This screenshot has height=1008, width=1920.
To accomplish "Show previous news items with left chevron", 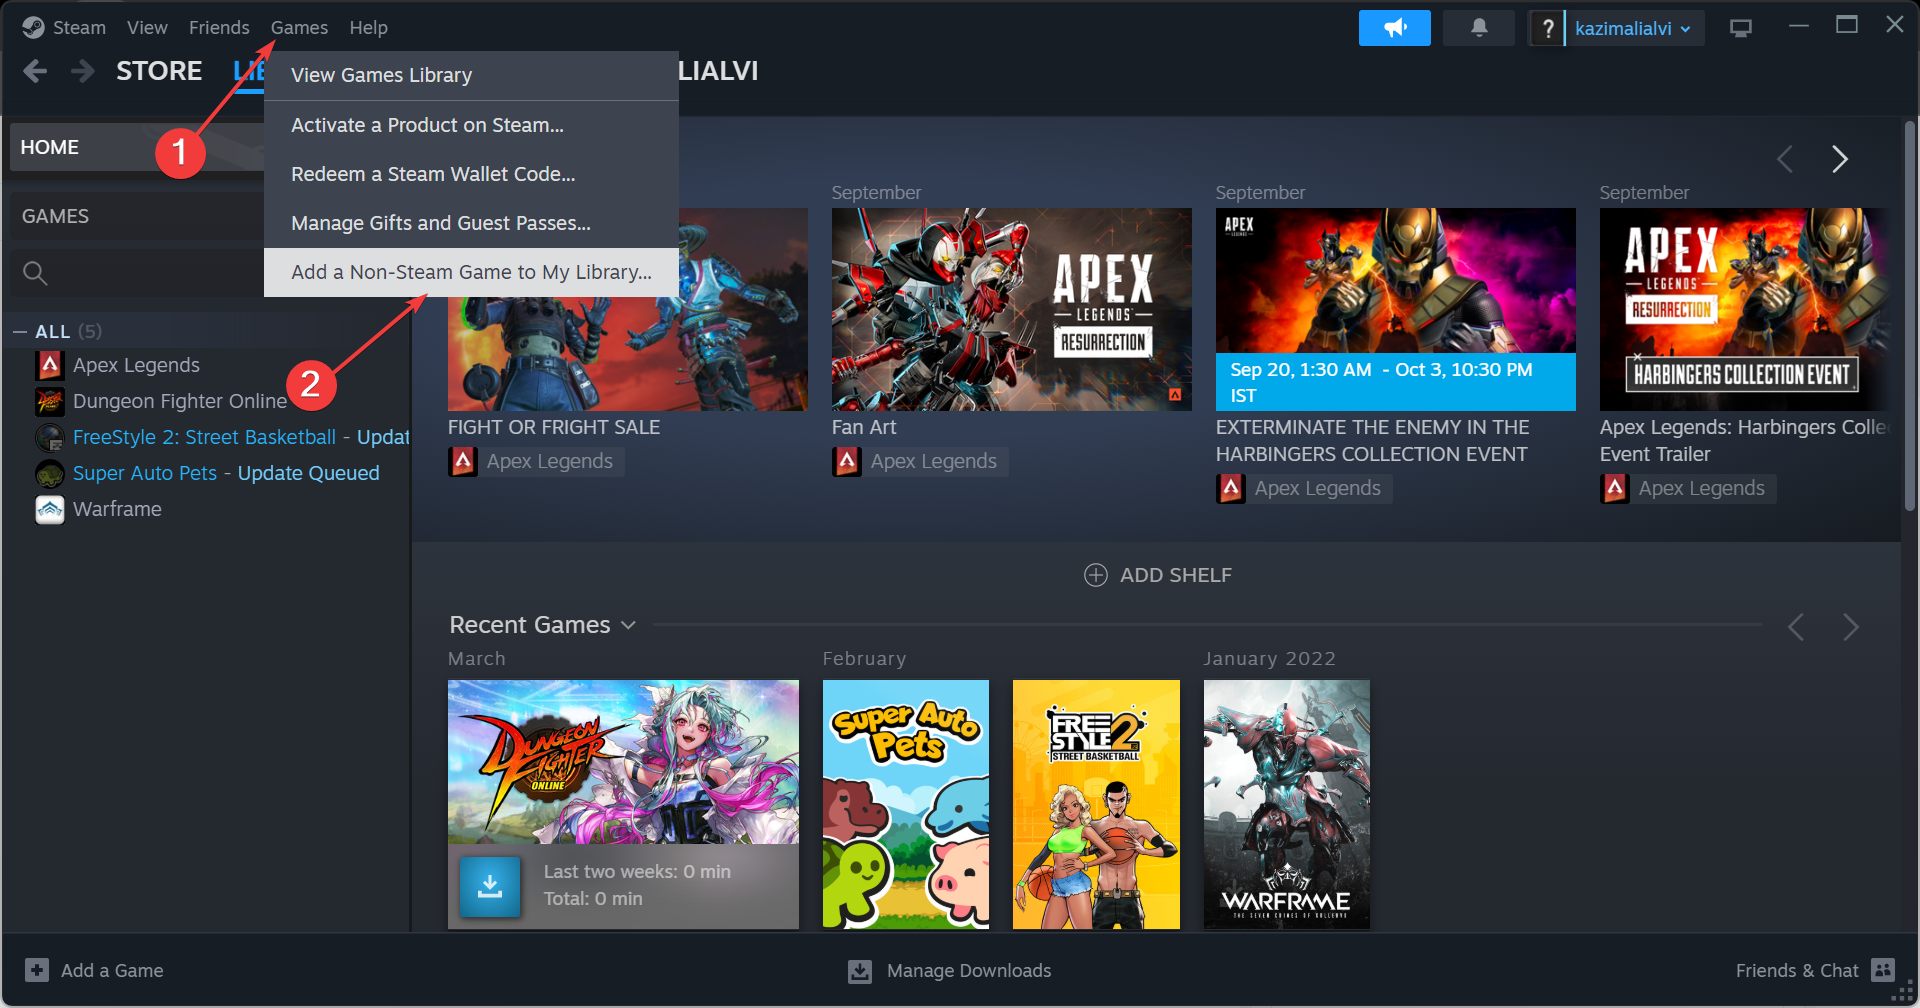I will pos(1785,159).
